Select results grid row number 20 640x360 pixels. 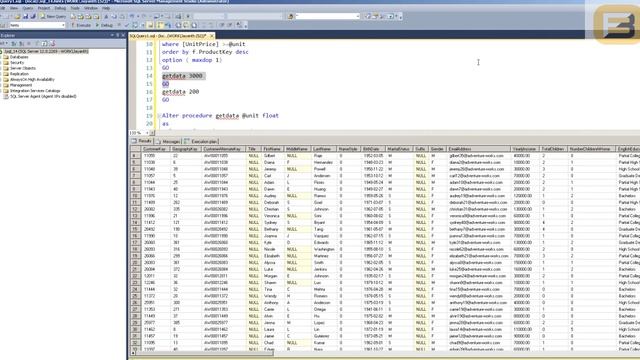[x=135, y=263]
